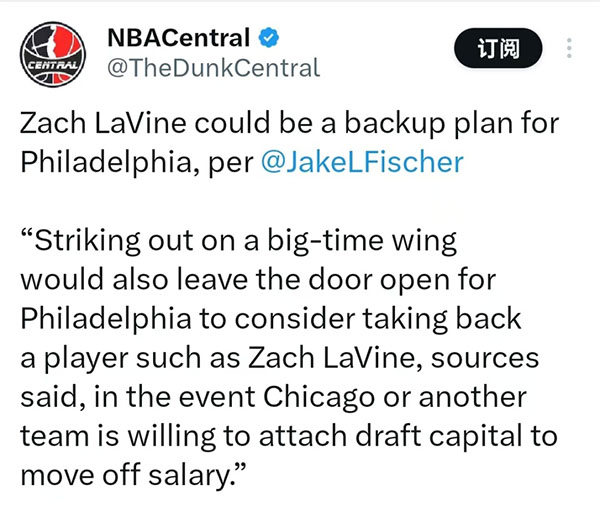Click the CENTRAL banner text inside the logo
The width and height of the screenshot is (600, 522).
[53, 65]
